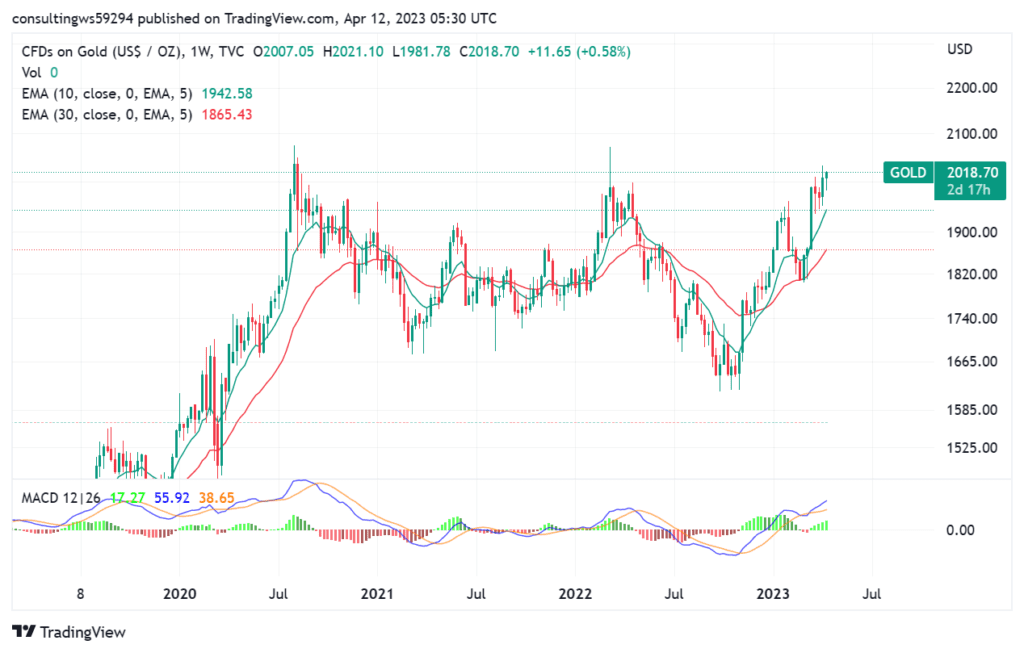Select the EMA 30 indicator legend

coord(107,115)
